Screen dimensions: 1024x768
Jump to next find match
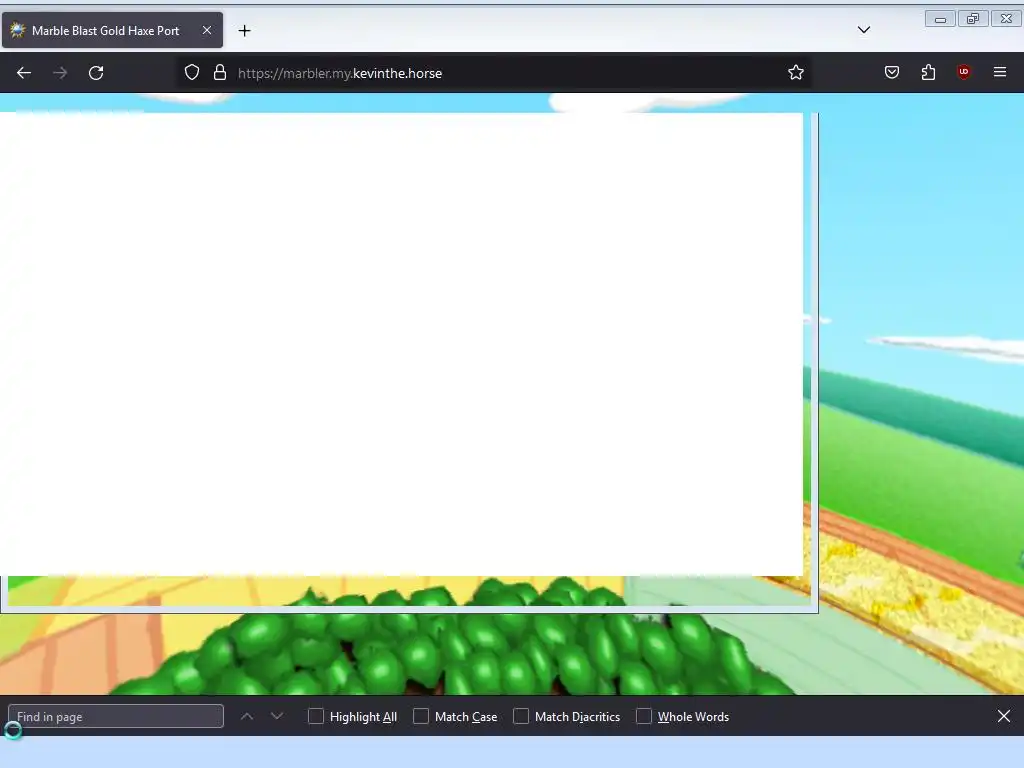(277, 716)
